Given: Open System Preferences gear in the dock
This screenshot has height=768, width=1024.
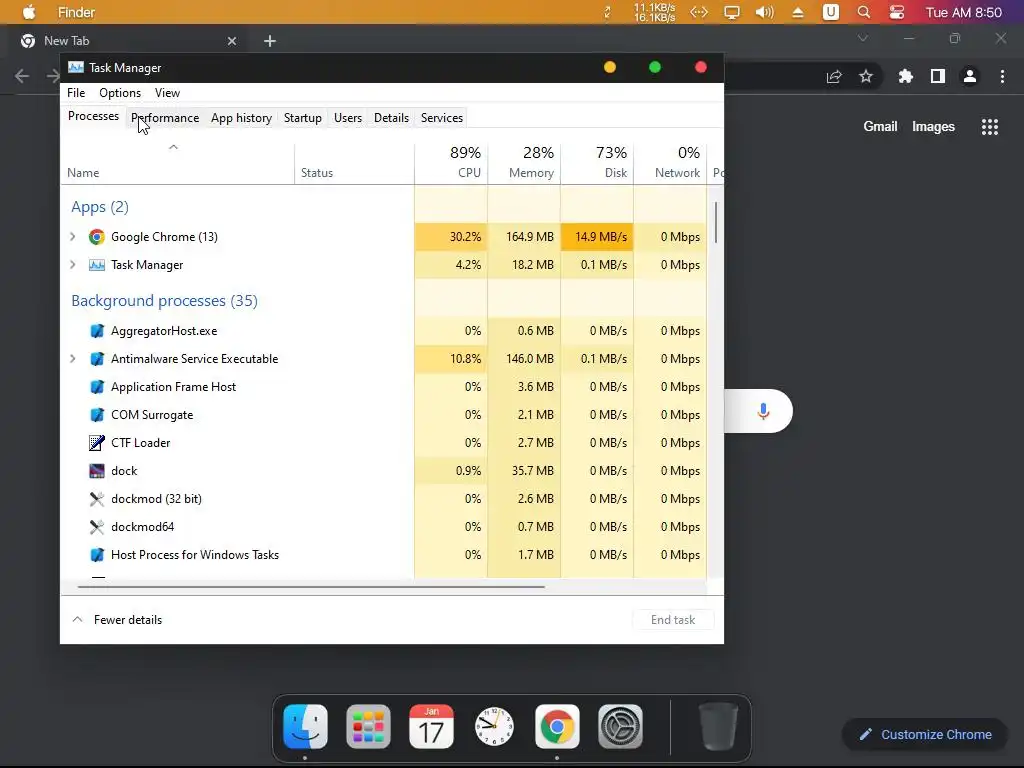Looking at the screenshot, I should click(620, 726).
